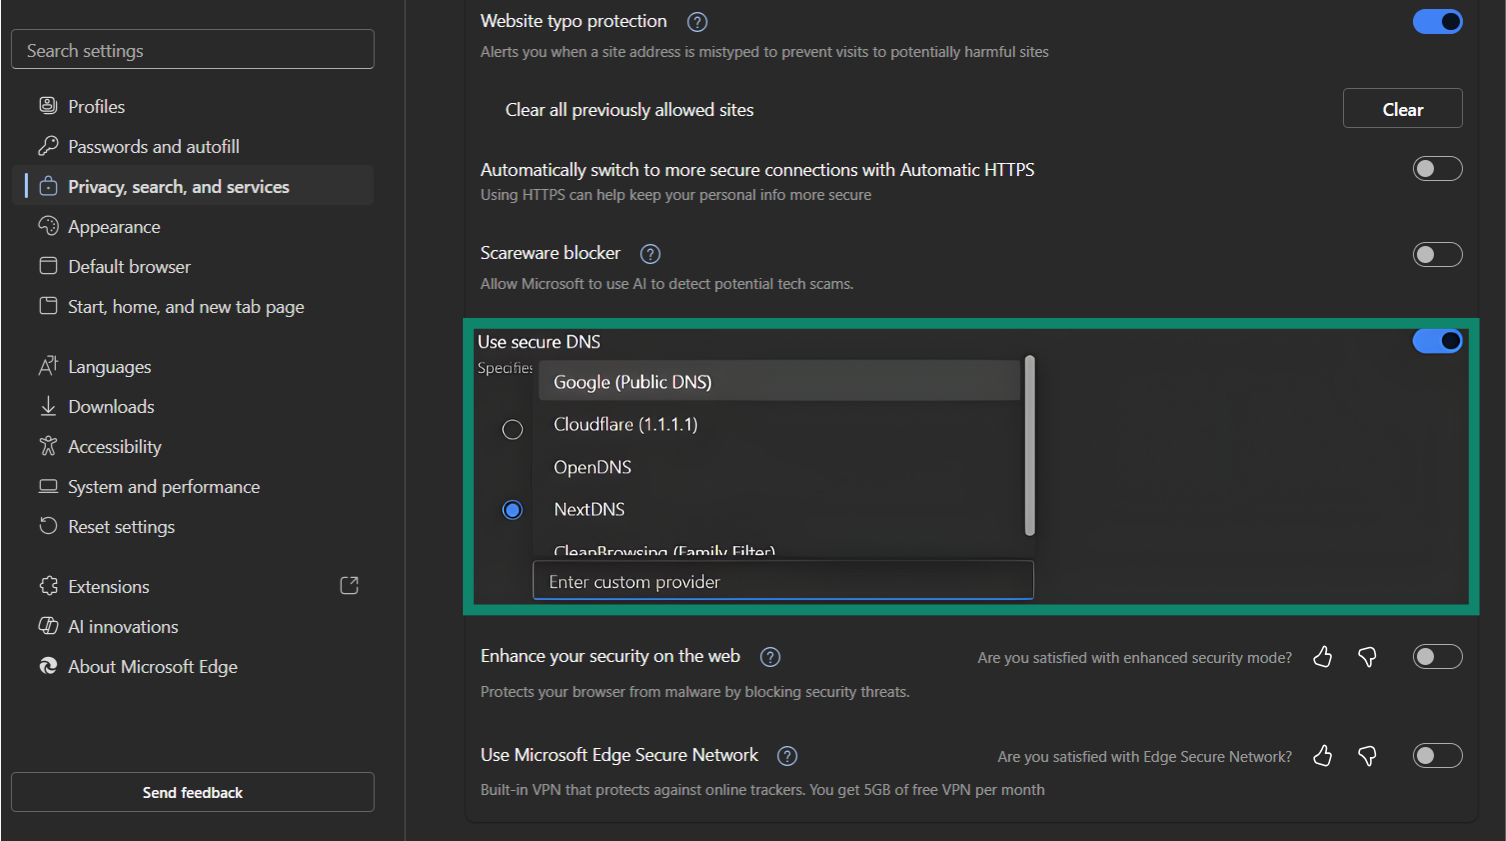The image size is (1506, 841).
Task: Go to System and performance settings
Action: (163, 487)
